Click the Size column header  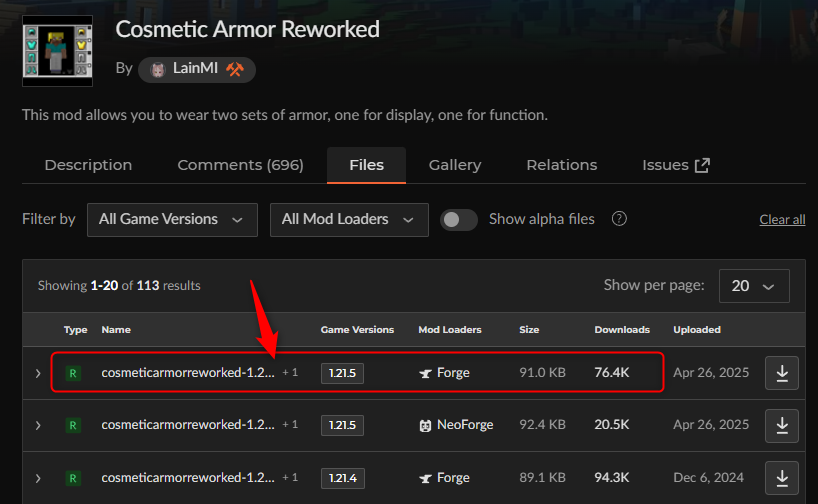tap(529, 330)
